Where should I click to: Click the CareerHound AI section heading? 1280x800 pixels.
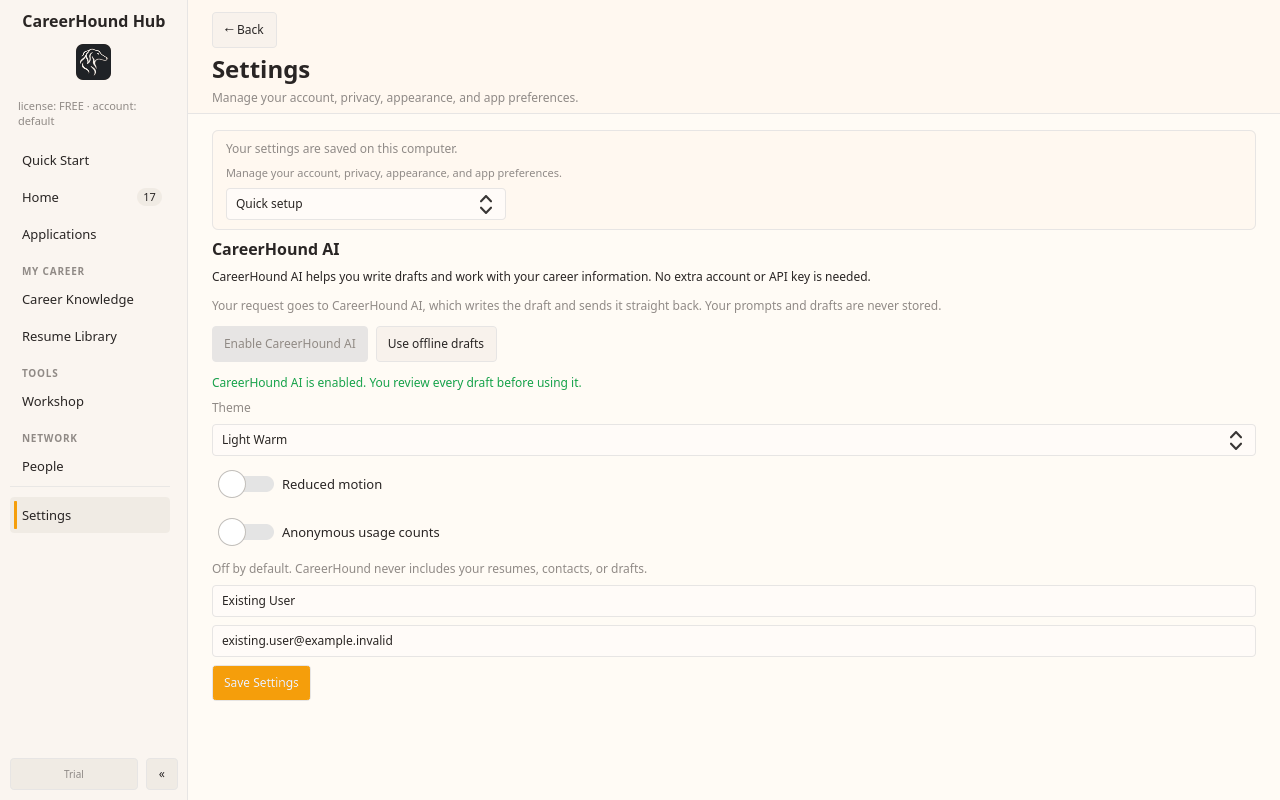276,249
